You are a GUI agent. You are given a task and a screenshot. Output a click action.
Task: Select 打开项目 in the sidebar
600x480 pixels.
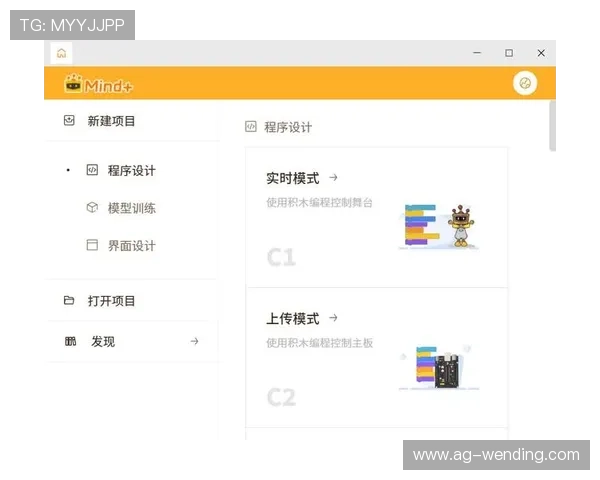111,301
